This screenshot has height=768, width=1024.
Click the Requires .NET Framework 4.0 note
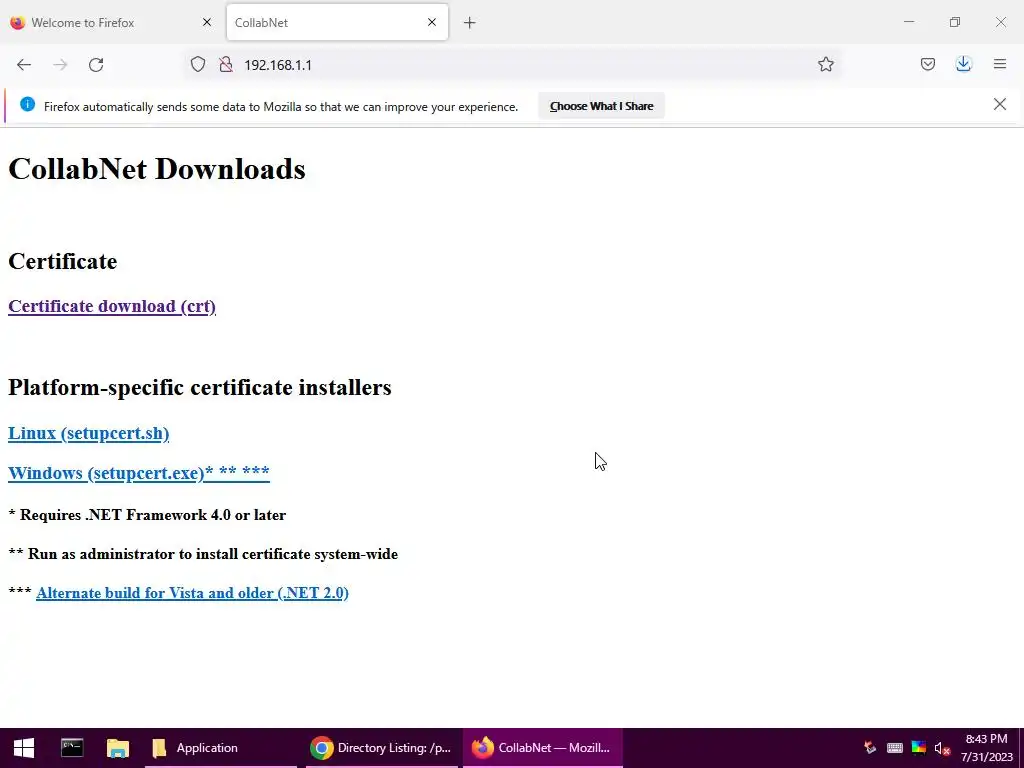147,515
